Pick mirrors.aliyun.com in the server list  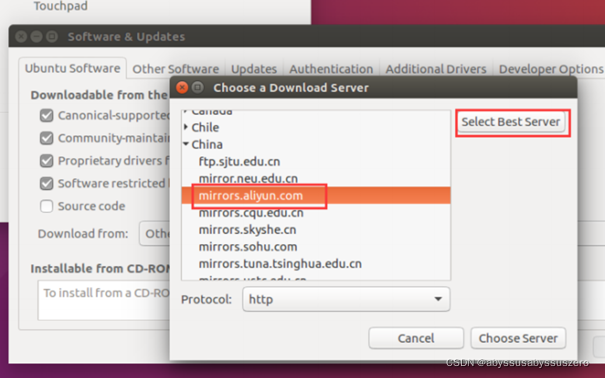pos(316,196)
